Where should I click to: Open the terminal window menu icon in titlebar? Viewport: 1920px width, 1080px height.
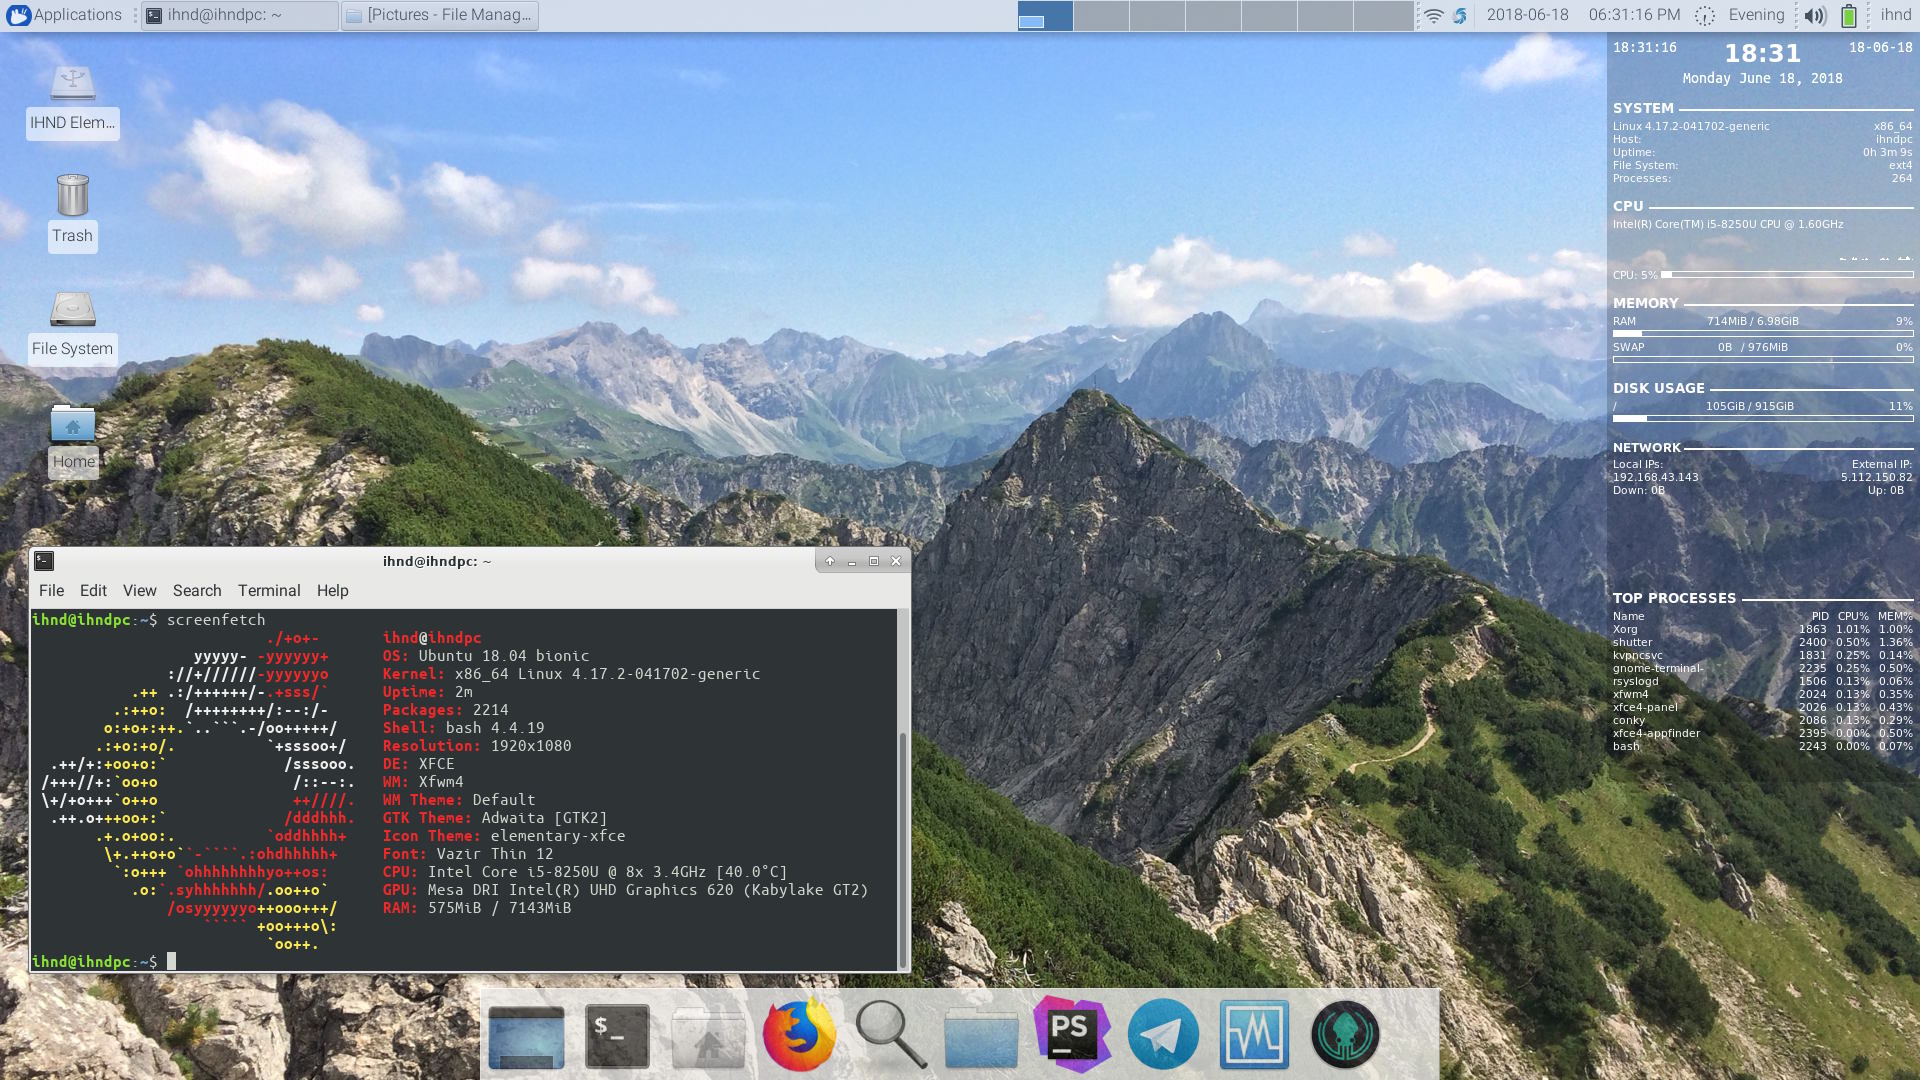pyautogui.click(x=43, y=561)
